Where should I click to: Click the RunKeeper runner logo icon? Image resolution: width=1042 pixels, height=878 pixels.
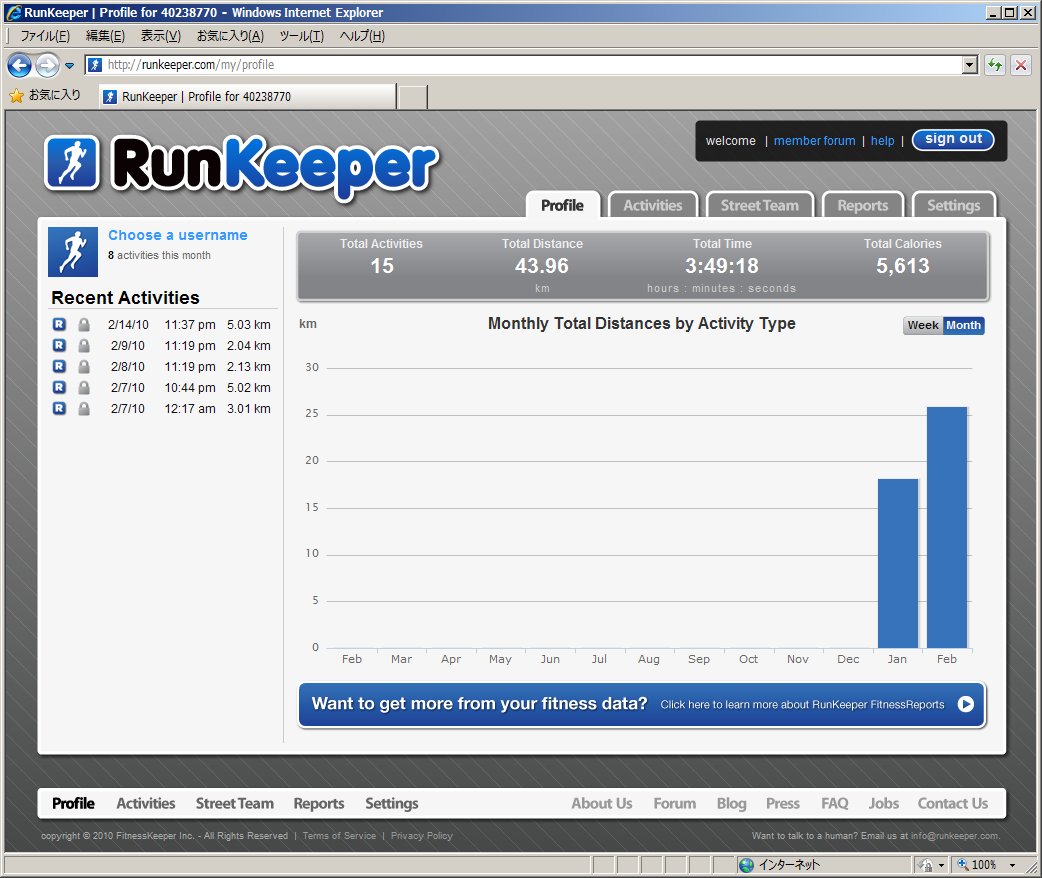point(72,162)
